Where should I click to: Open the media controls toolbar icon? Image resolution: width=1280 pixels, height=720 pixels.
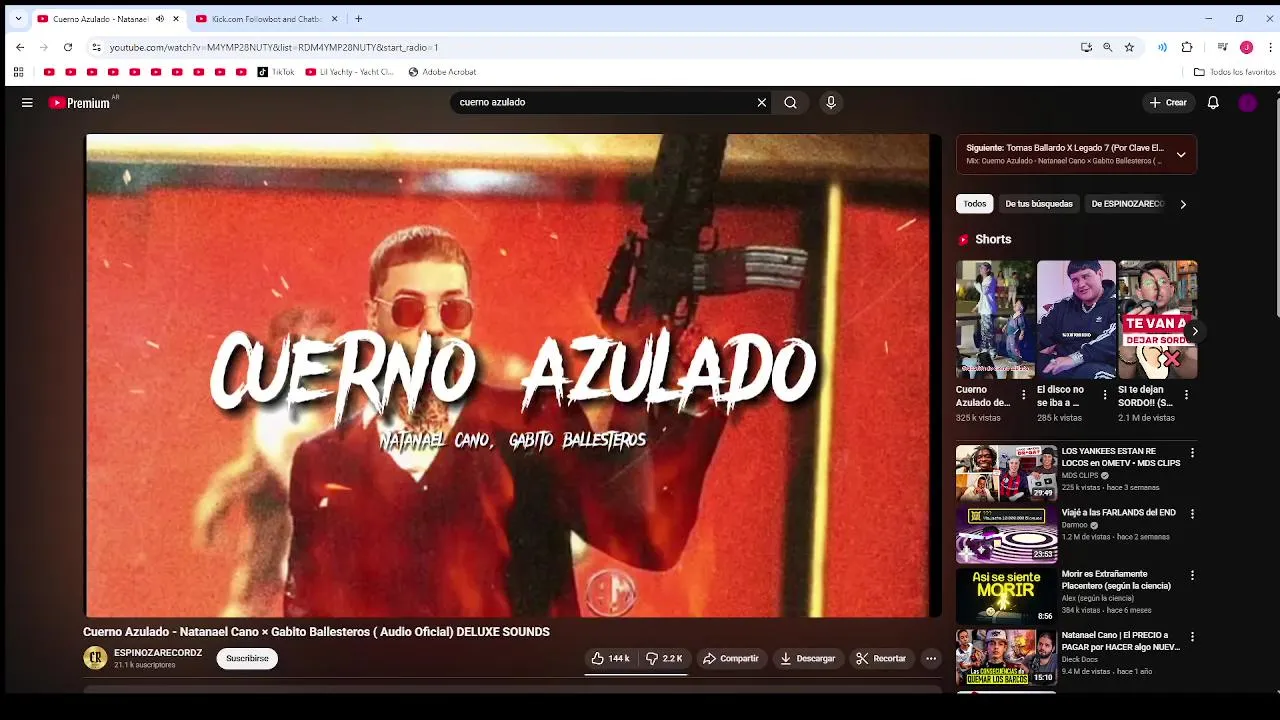pos(1222,47)
